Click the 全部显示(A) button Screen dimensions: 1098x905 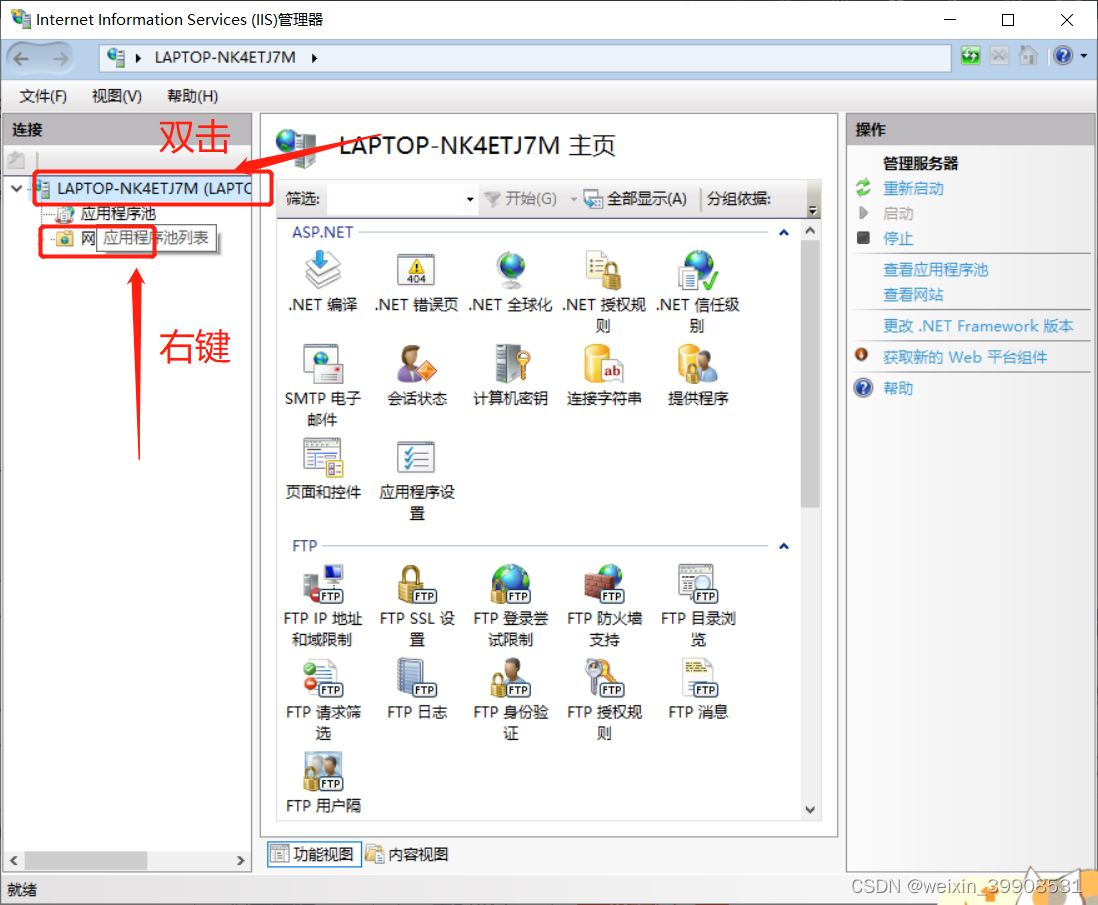click(x=636, y=199)
